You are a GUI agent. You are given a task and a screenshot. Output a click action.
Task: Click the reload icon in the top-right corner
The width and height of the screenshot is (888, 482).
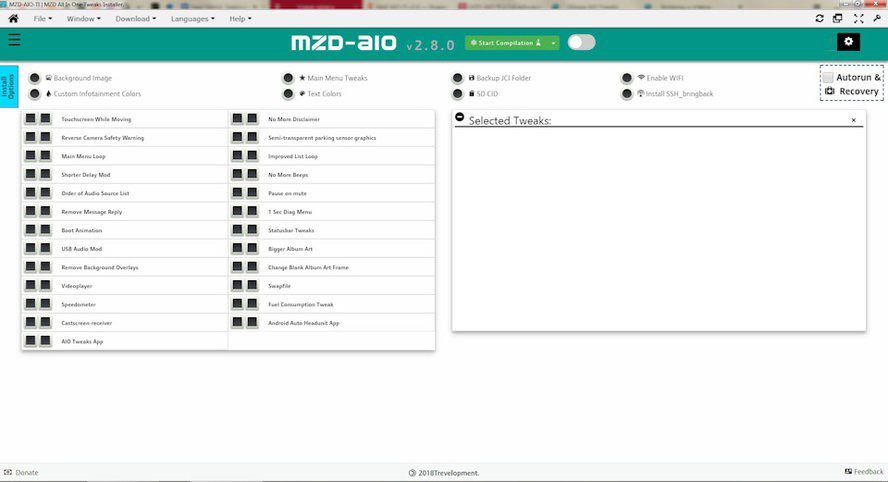[x=820, y=18]
